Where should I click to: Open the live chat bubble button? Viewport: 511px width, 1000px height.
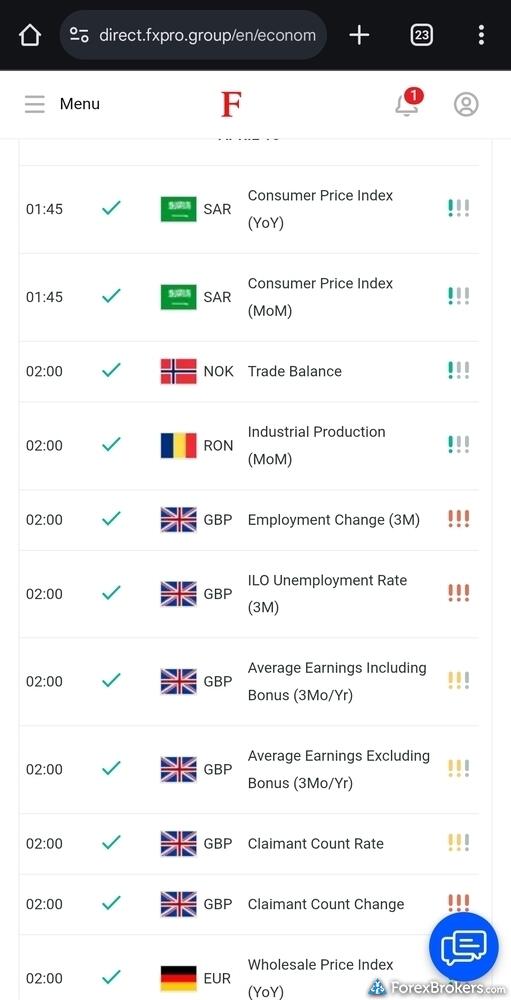click(x=463, y=946)
